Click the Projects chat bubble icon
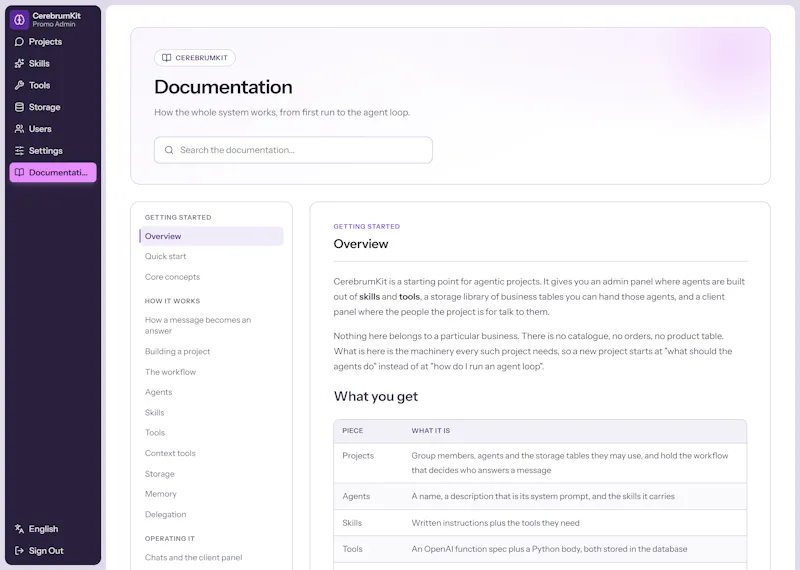 [19, 42]
